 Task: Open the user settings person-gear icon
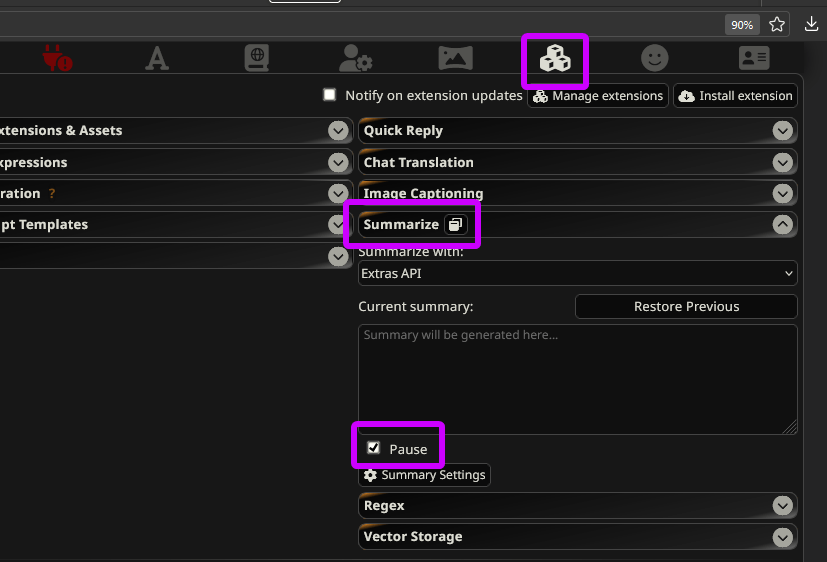tap(356, 59)
